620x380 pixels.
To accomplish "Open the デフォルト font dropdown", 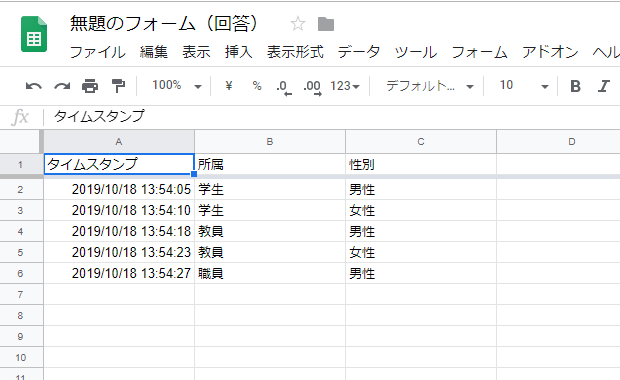I will click(x=430, y=86).
